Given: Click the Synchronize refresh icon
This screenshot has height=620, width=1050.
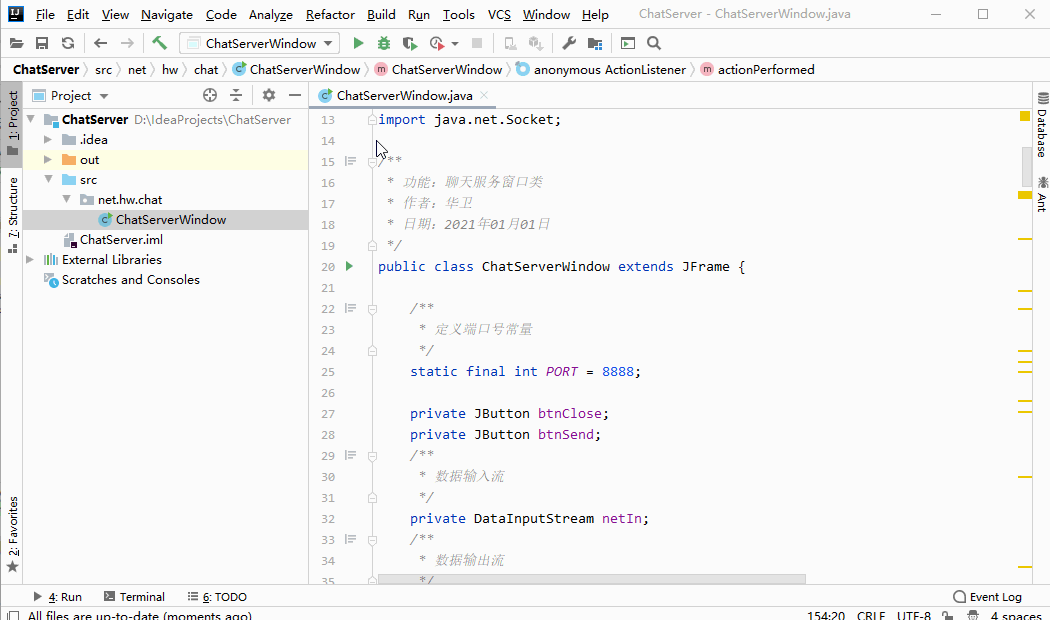Looking at the screenshot, I should pos(68,44).
